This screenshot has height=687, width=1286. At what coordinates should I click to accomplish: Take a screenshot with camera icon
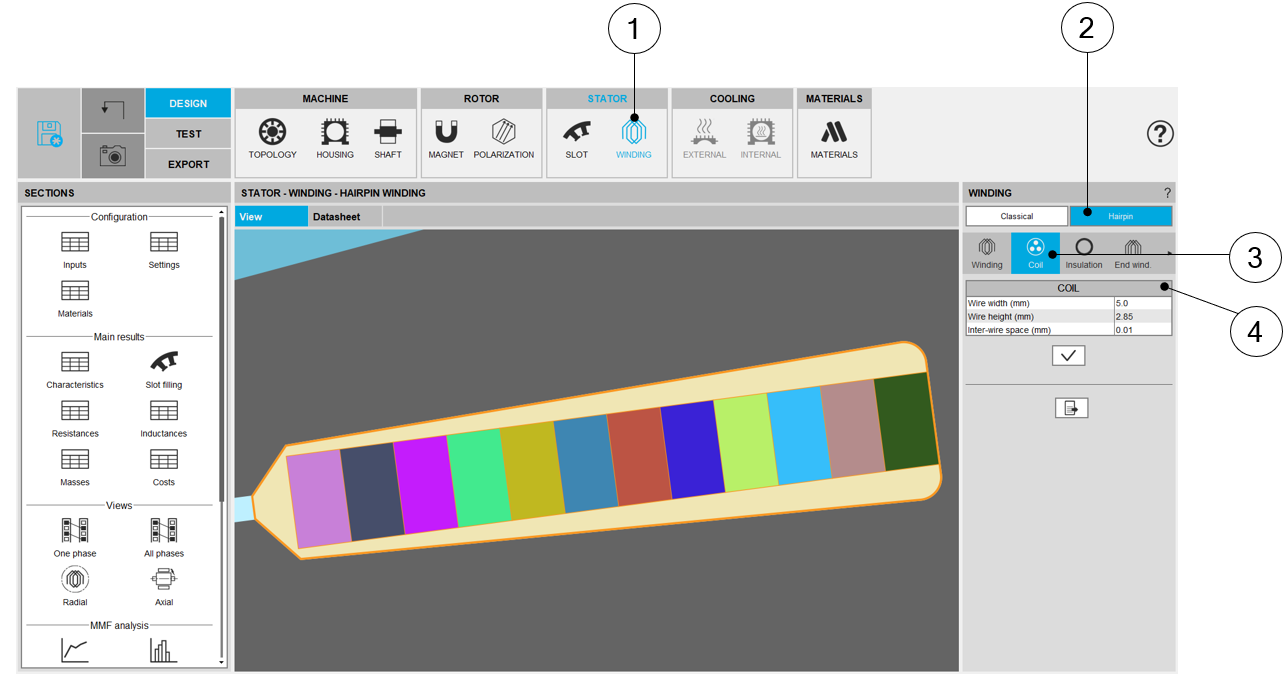coord(112,155)
